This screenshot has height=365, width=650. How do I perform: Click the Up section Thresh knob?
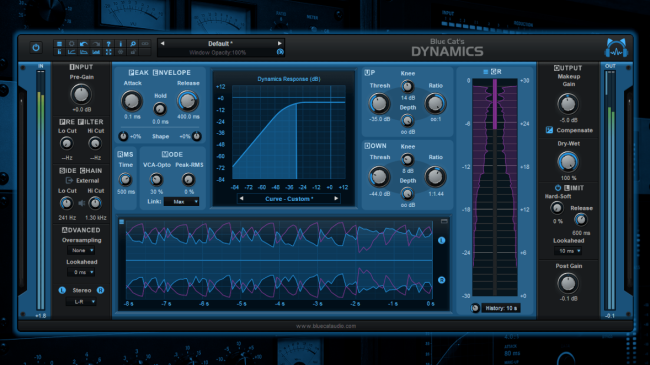click(x=379, y=104)
